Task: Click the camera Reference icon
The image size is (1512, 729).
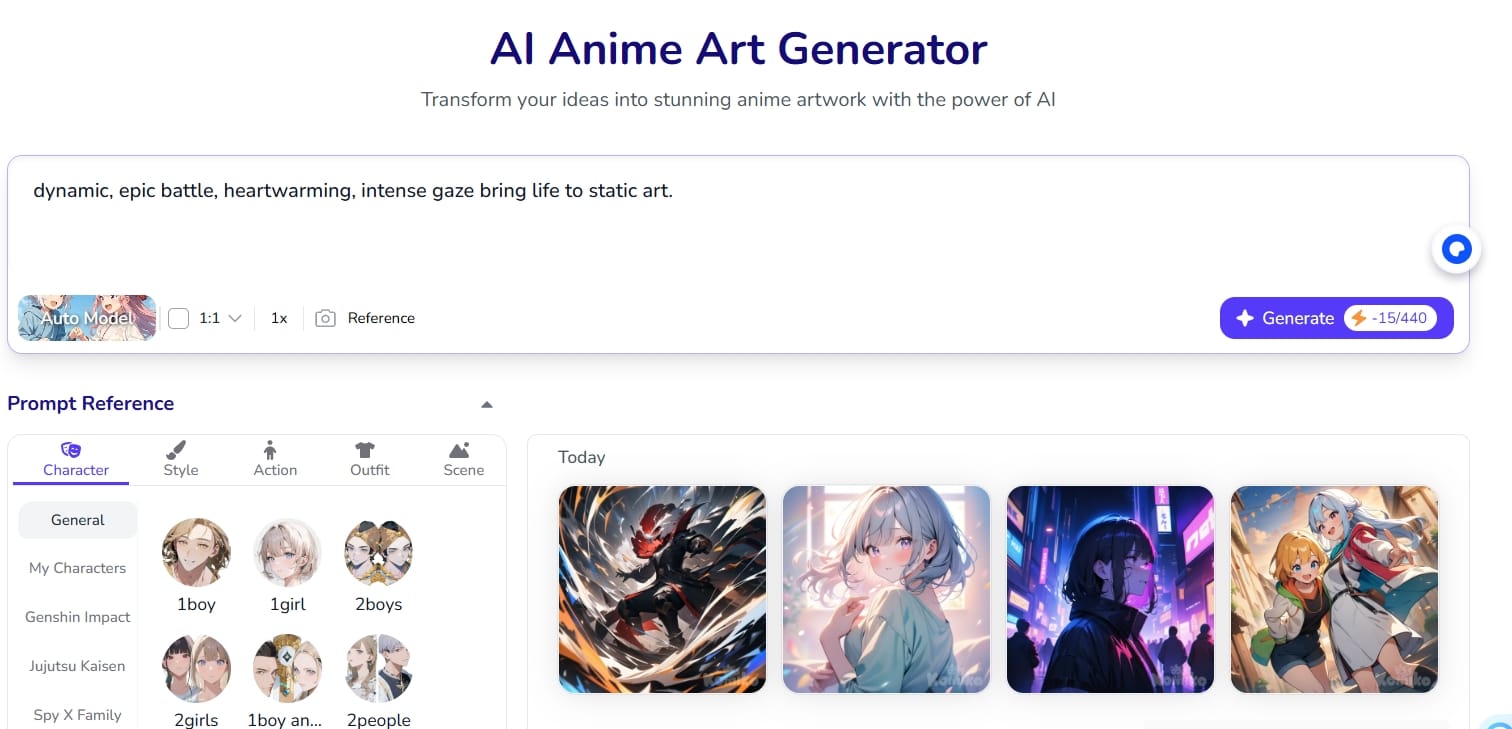Action: pos(325,318)
